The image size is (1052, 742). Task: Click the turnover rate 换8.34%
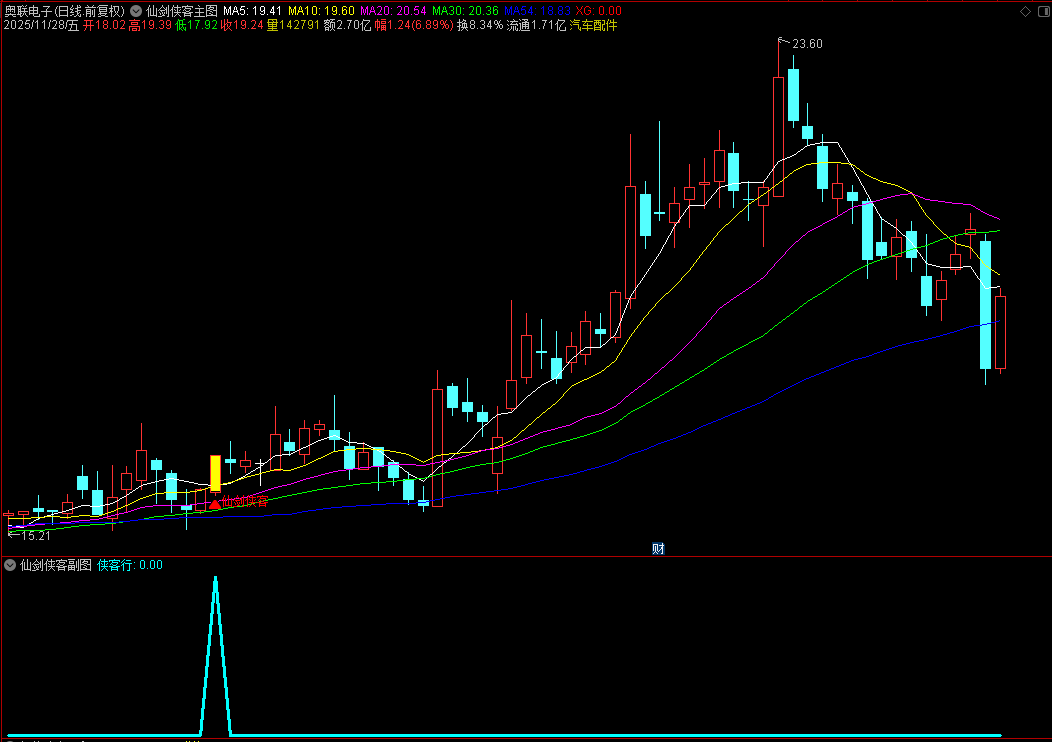[480, 25]
